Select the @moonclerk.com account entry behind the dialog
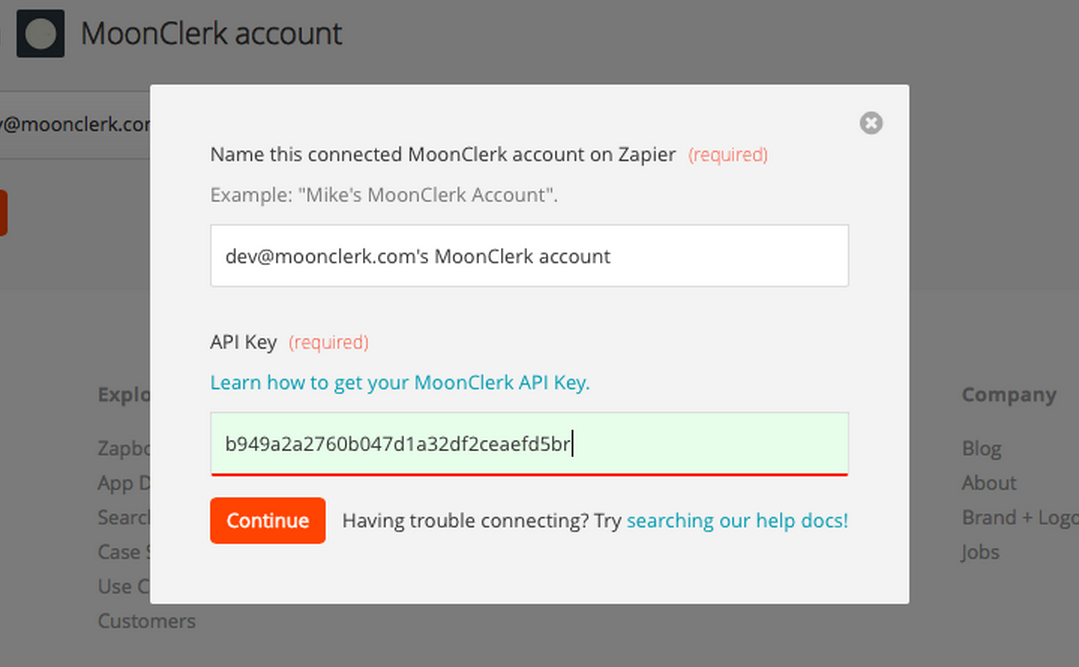 pyautogui.click(x=75, y=125)
